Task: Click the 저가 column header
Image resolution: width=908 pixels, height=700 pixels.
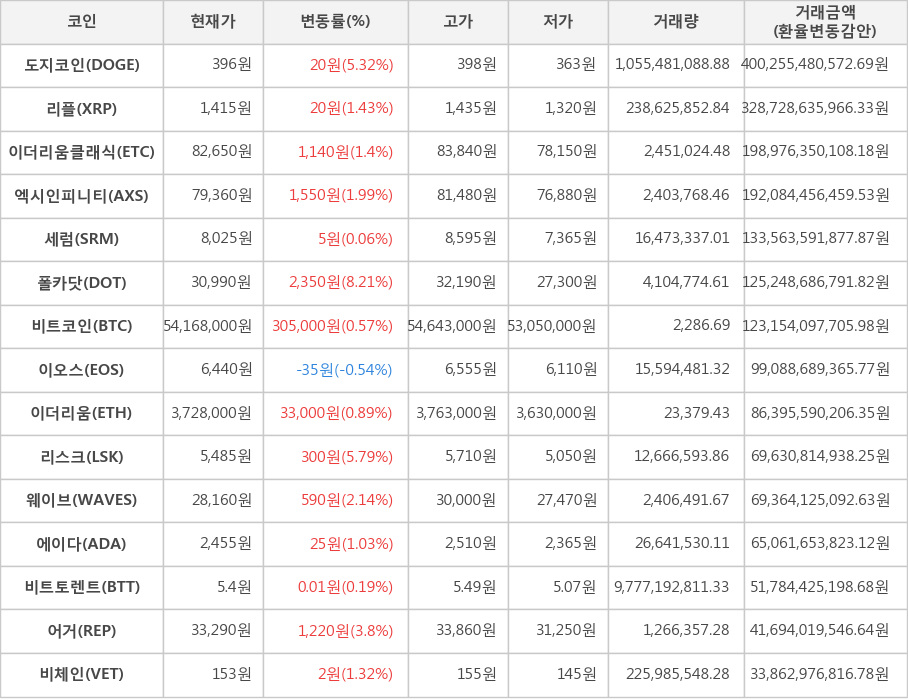Action: click(x=558, y=22)
